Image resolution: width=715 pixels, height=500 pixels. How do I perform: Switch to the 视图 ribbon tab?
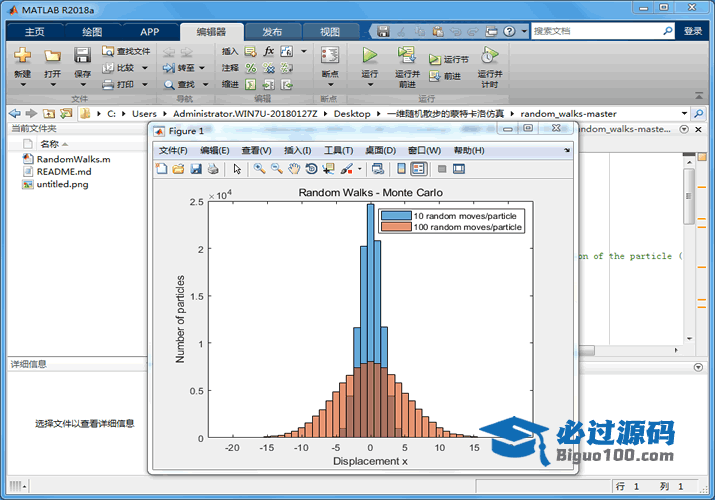tap(330, 31)
